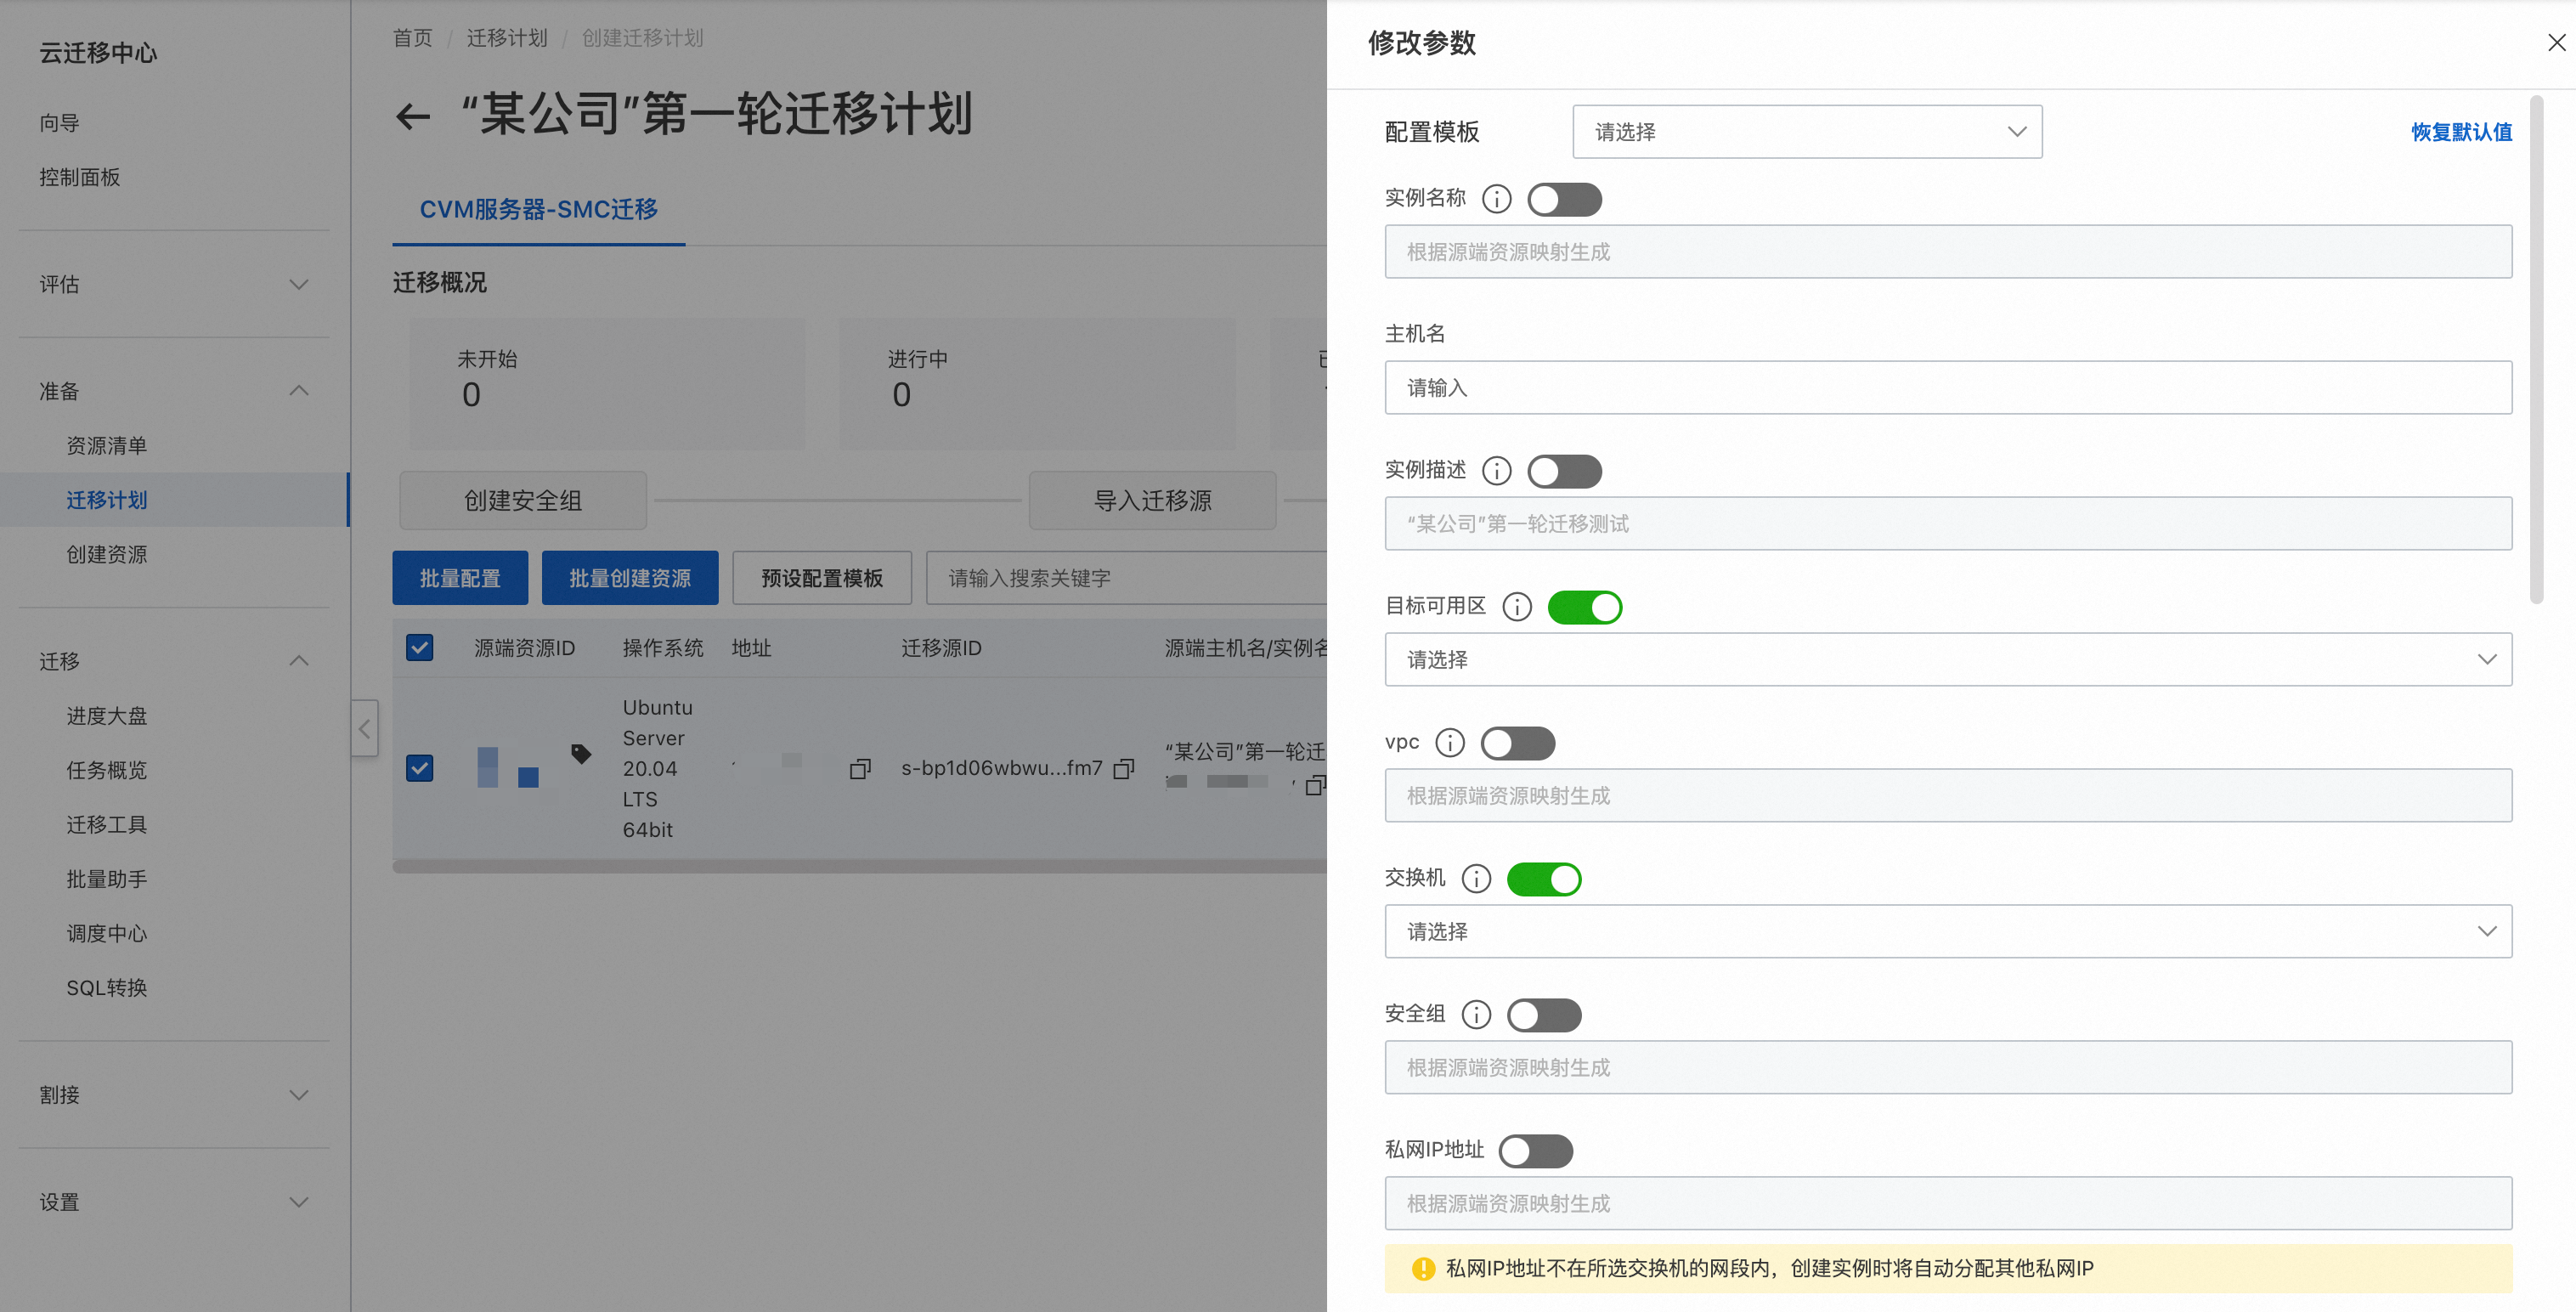Open the 交换机 dropdown
The width and height of the screenshot is (2576, 1312).
pos(1948,931)
